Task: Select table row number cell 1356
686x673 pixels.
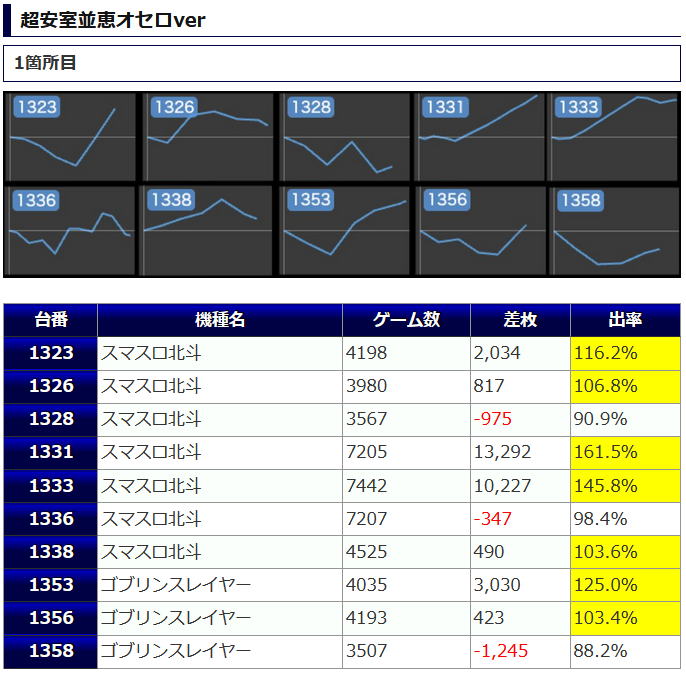Action: [51, 618]
